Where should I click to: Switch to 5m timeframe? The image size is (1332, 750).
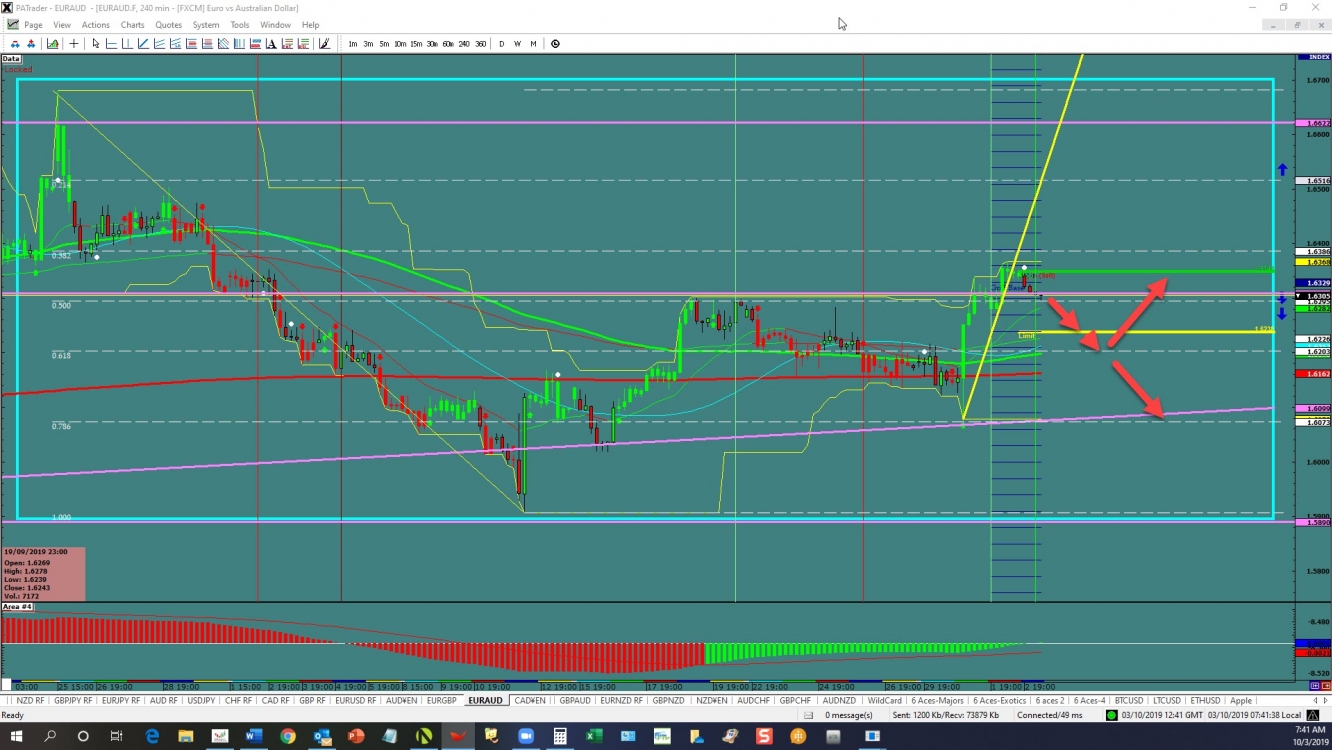click(384, 44)
